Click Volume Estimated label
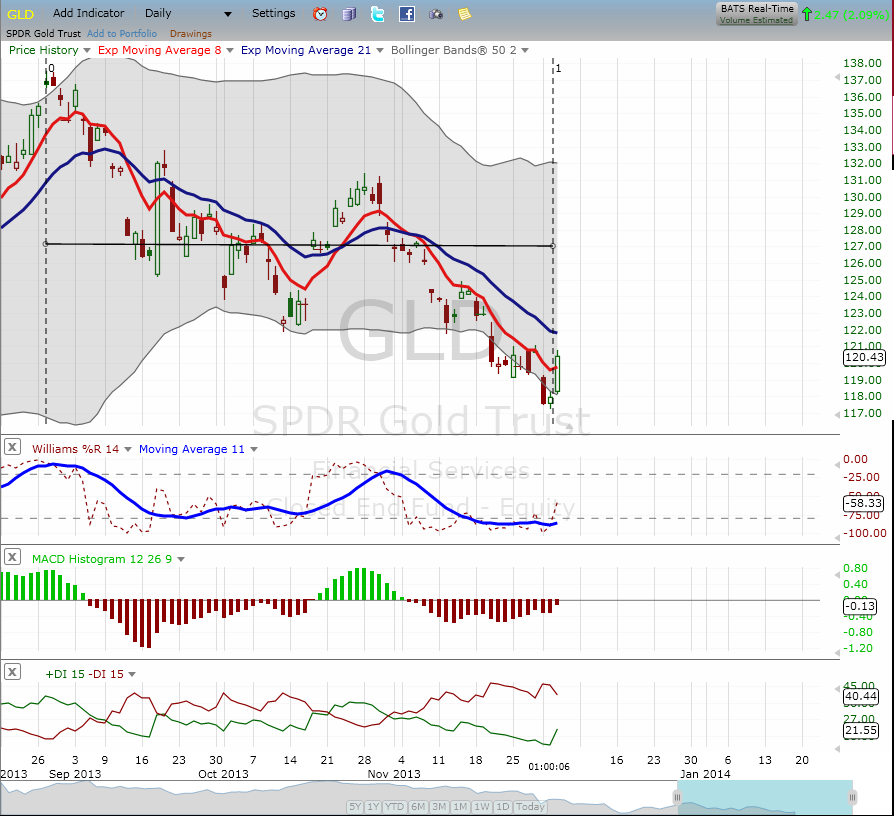 (756, 20)
